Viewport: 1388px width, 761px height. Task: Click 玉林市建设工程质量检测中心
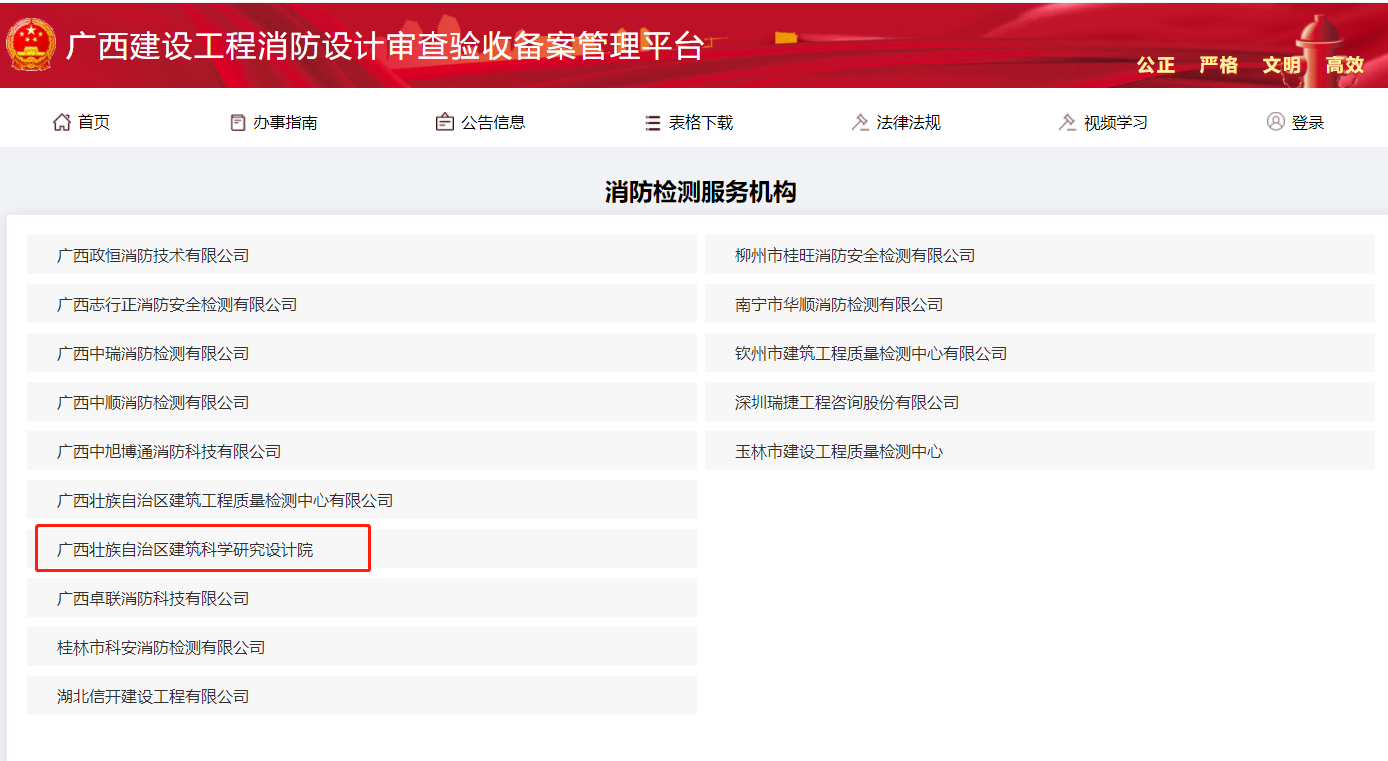[839, 451]
